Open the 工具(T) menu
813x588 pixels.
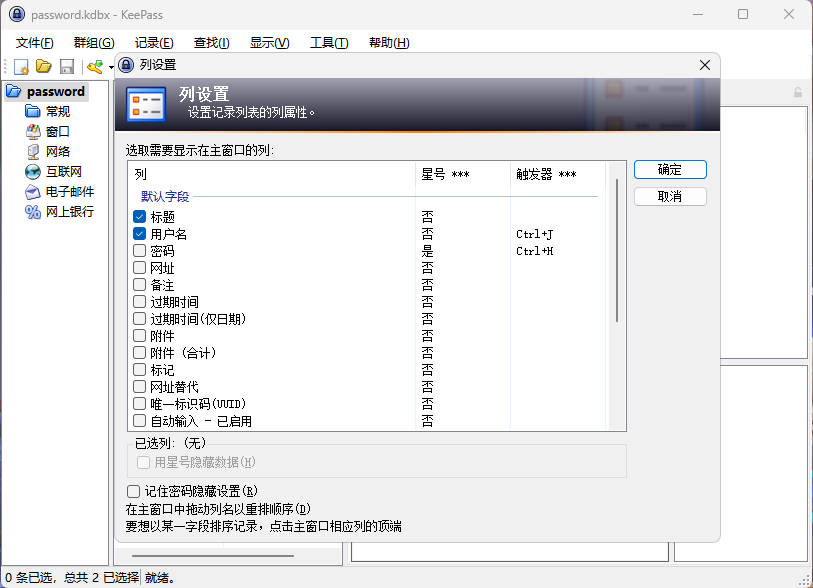pyautogui.click(x=329, y=42)
